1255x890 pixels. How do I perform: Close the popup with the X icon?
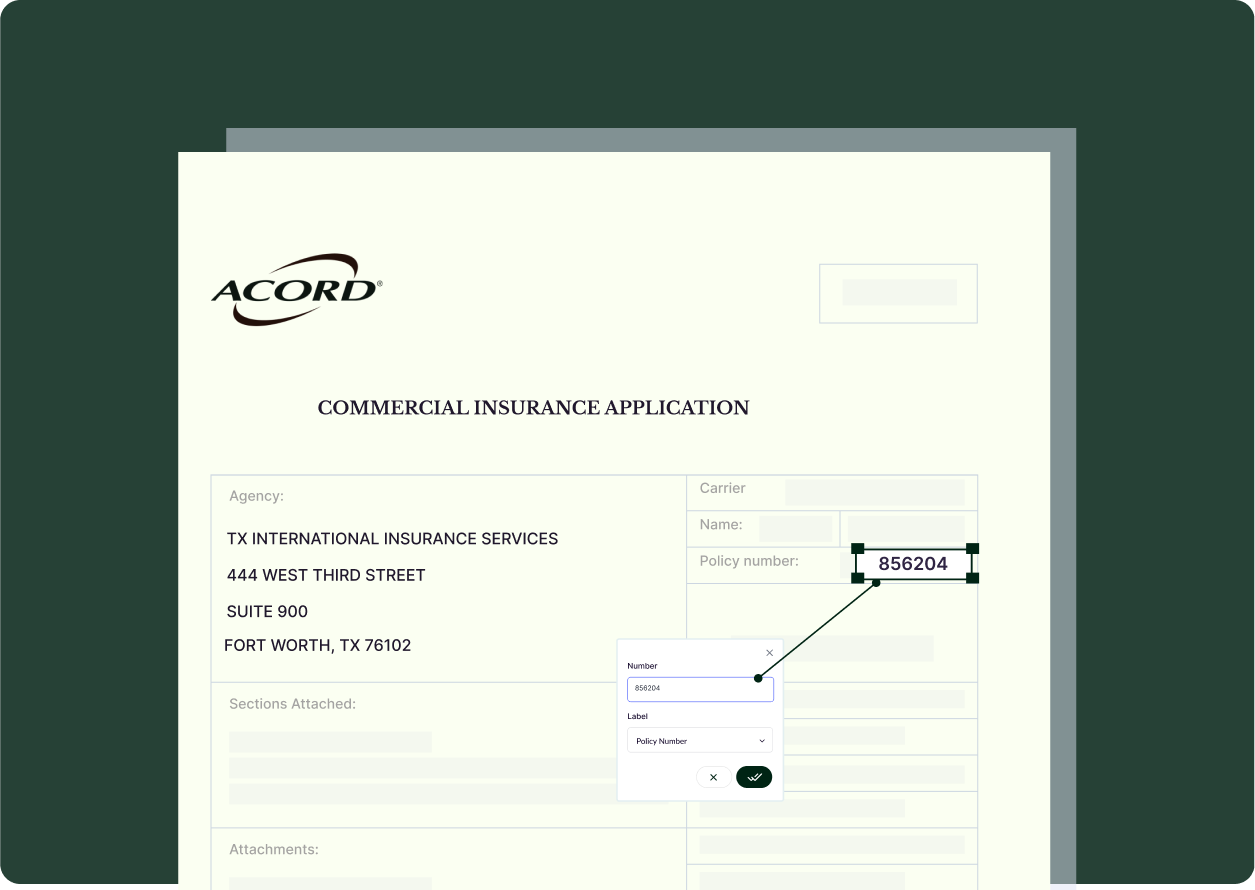769,653
